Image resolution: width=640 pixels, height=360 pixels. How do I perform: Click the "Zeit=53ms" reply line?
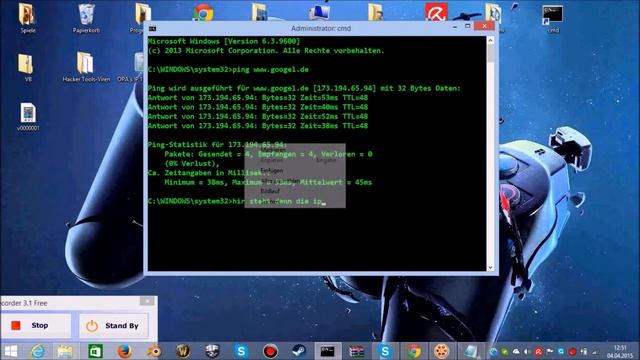tap(258, 98)
